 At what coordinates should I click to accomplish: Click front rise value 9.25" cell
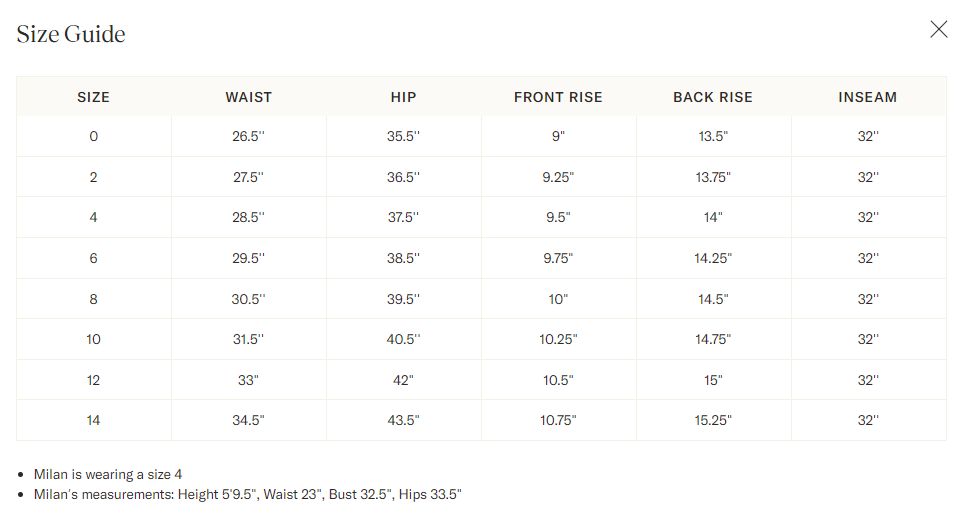click(558, 177)
